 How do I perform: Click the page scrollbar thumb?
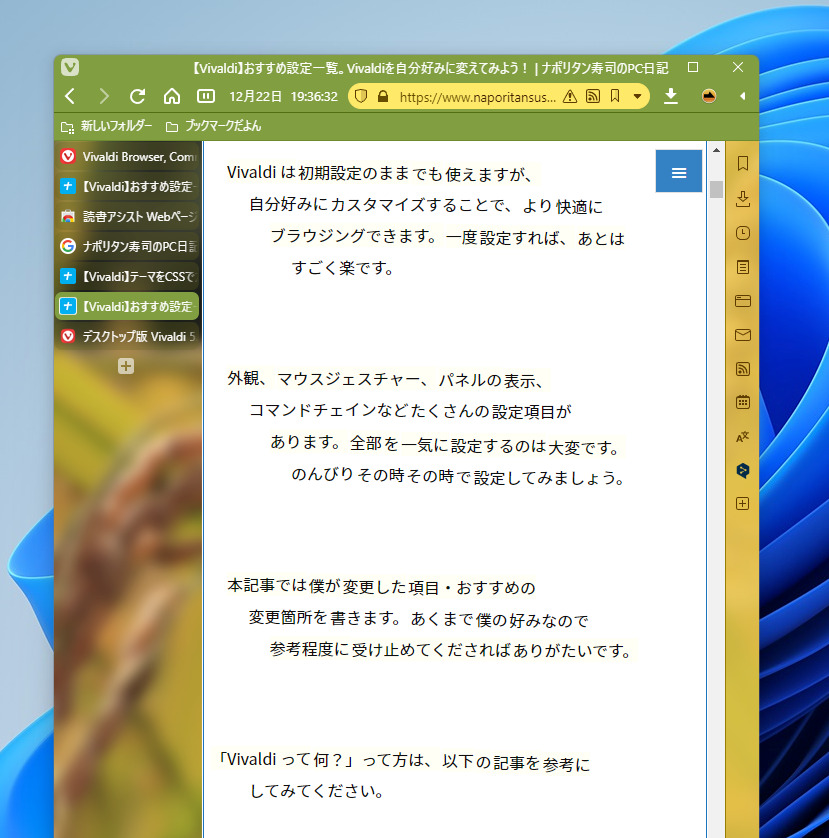pos(716,189)
